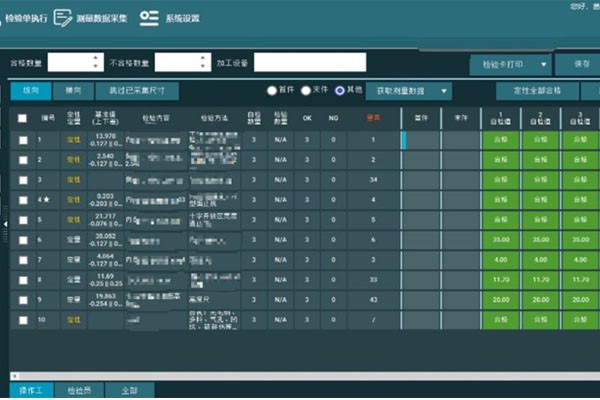The height and width of the screenshot is (400, 600).
Task: Open the 检验卡打印 dropdown arrow
Action: point(543,65)
